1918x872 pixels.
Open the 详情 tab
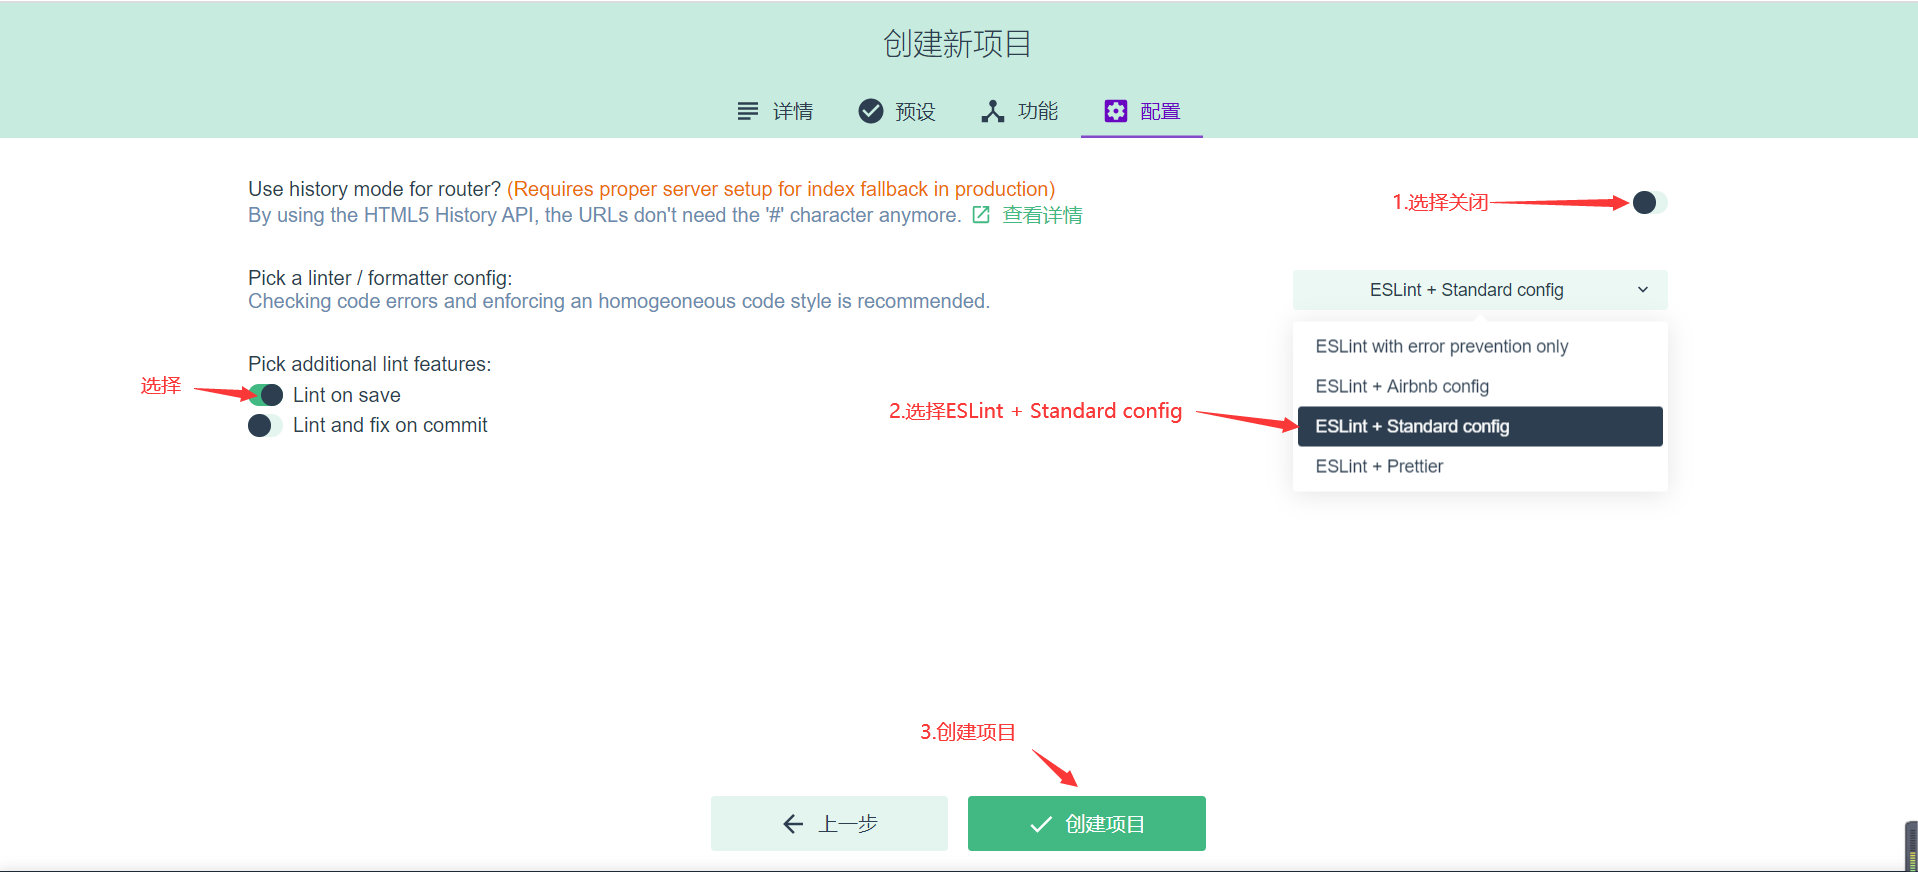coord(775,111)
